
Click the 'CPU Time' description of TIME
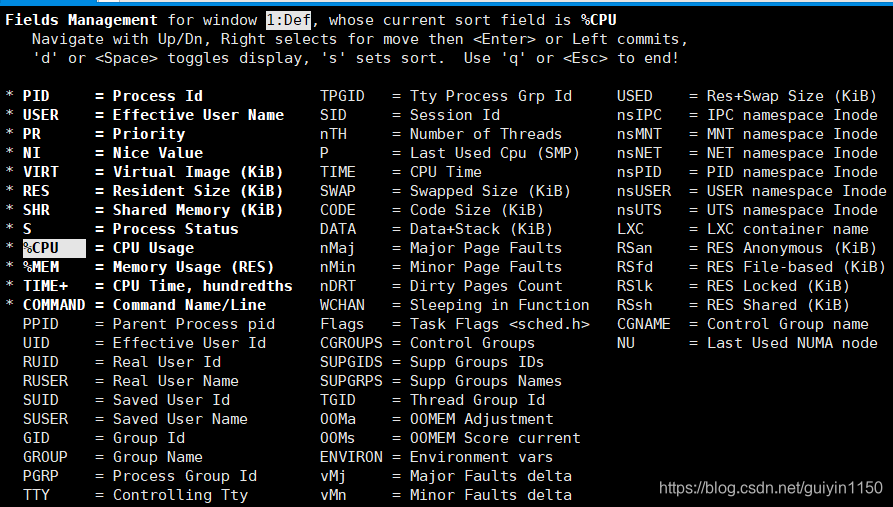(x=446, y=172)
